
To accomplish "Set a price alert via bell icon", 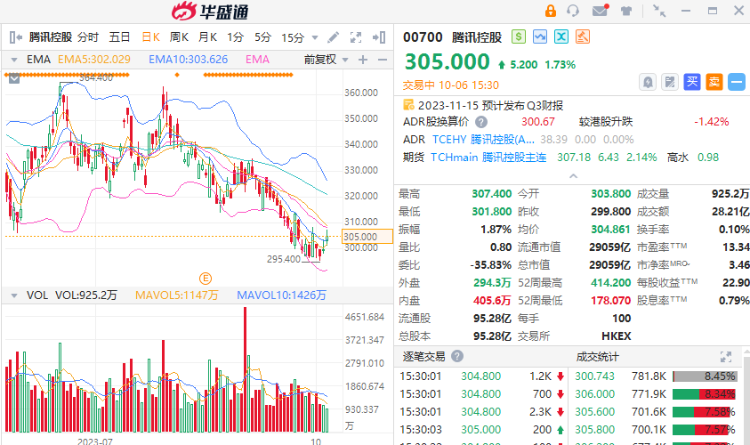I will [x=648, y=82].
